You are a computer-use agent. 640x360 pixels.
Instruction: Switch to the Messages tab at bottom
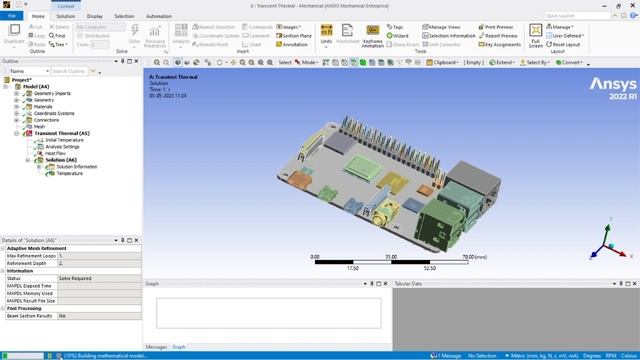click(156, 347)
